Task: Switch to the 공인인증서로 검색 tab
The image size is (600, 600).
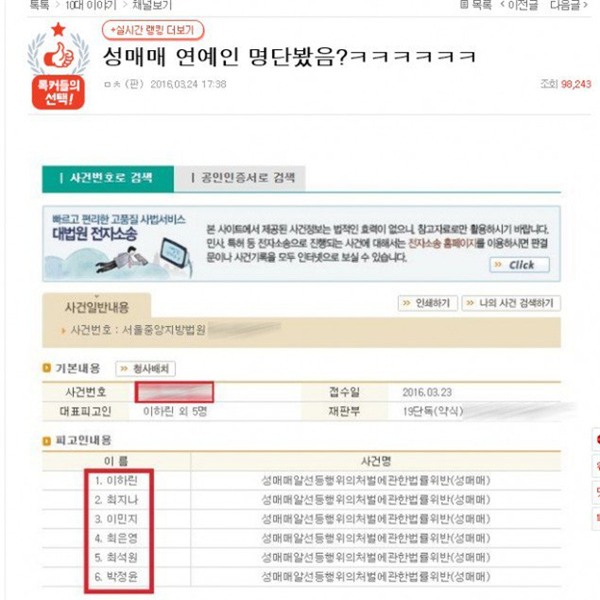Action: tap(240, 178)
